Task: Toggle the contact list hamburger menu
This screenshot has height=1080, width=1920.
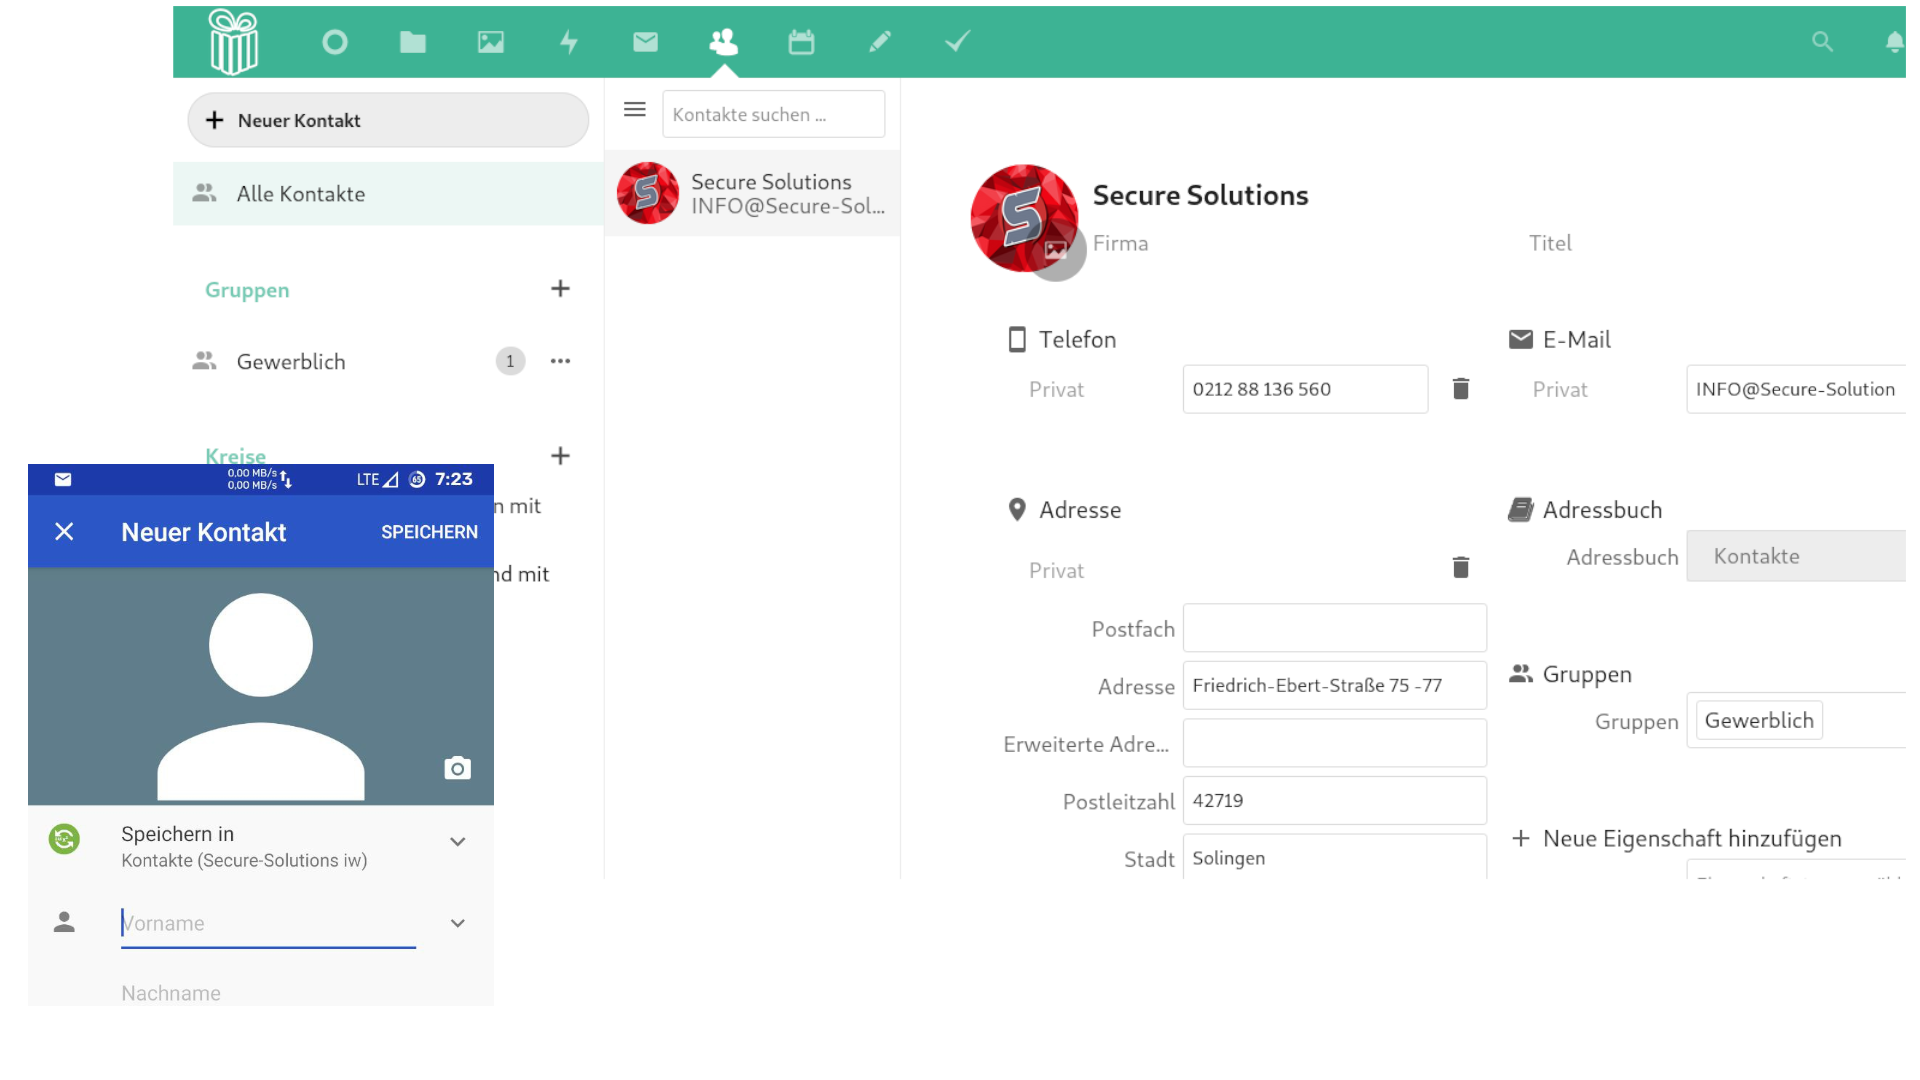Action: coord(635,110)
